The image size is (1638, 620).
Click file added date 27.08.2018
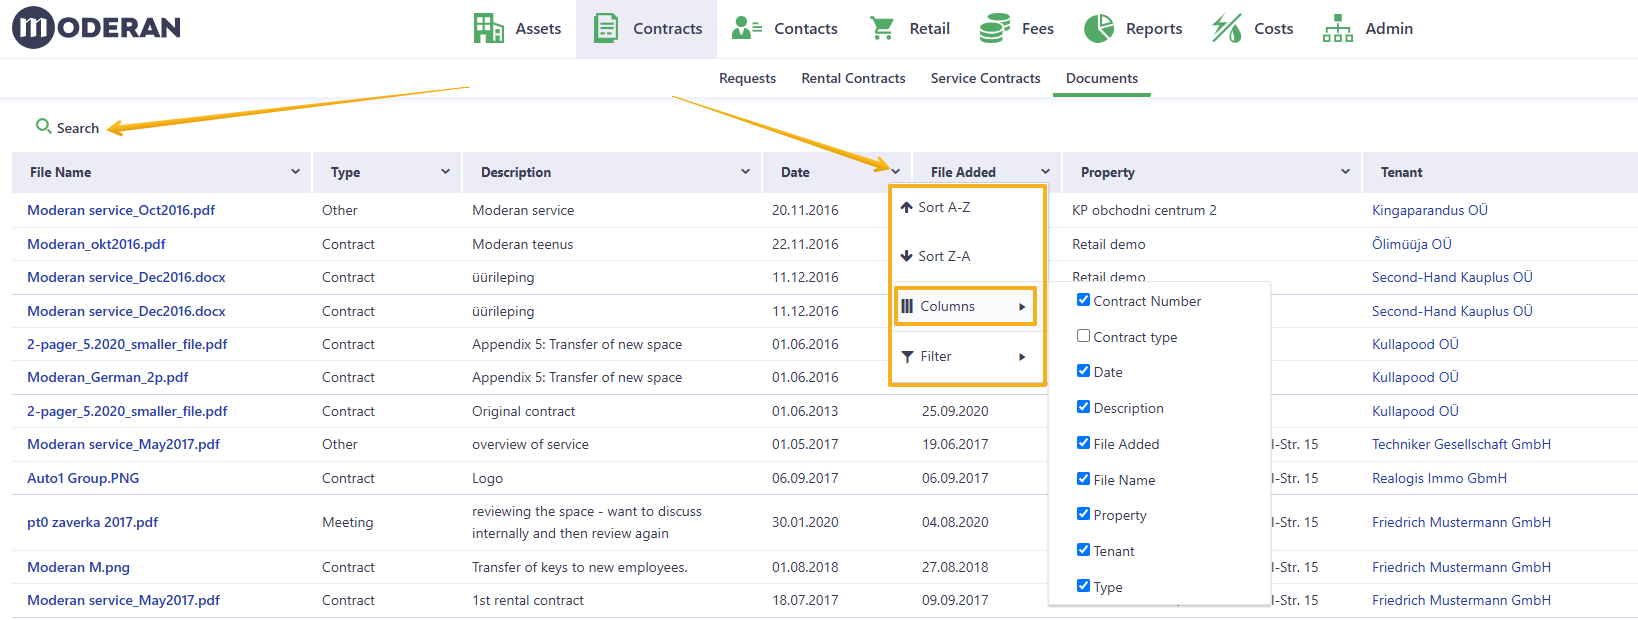[955, 567]
